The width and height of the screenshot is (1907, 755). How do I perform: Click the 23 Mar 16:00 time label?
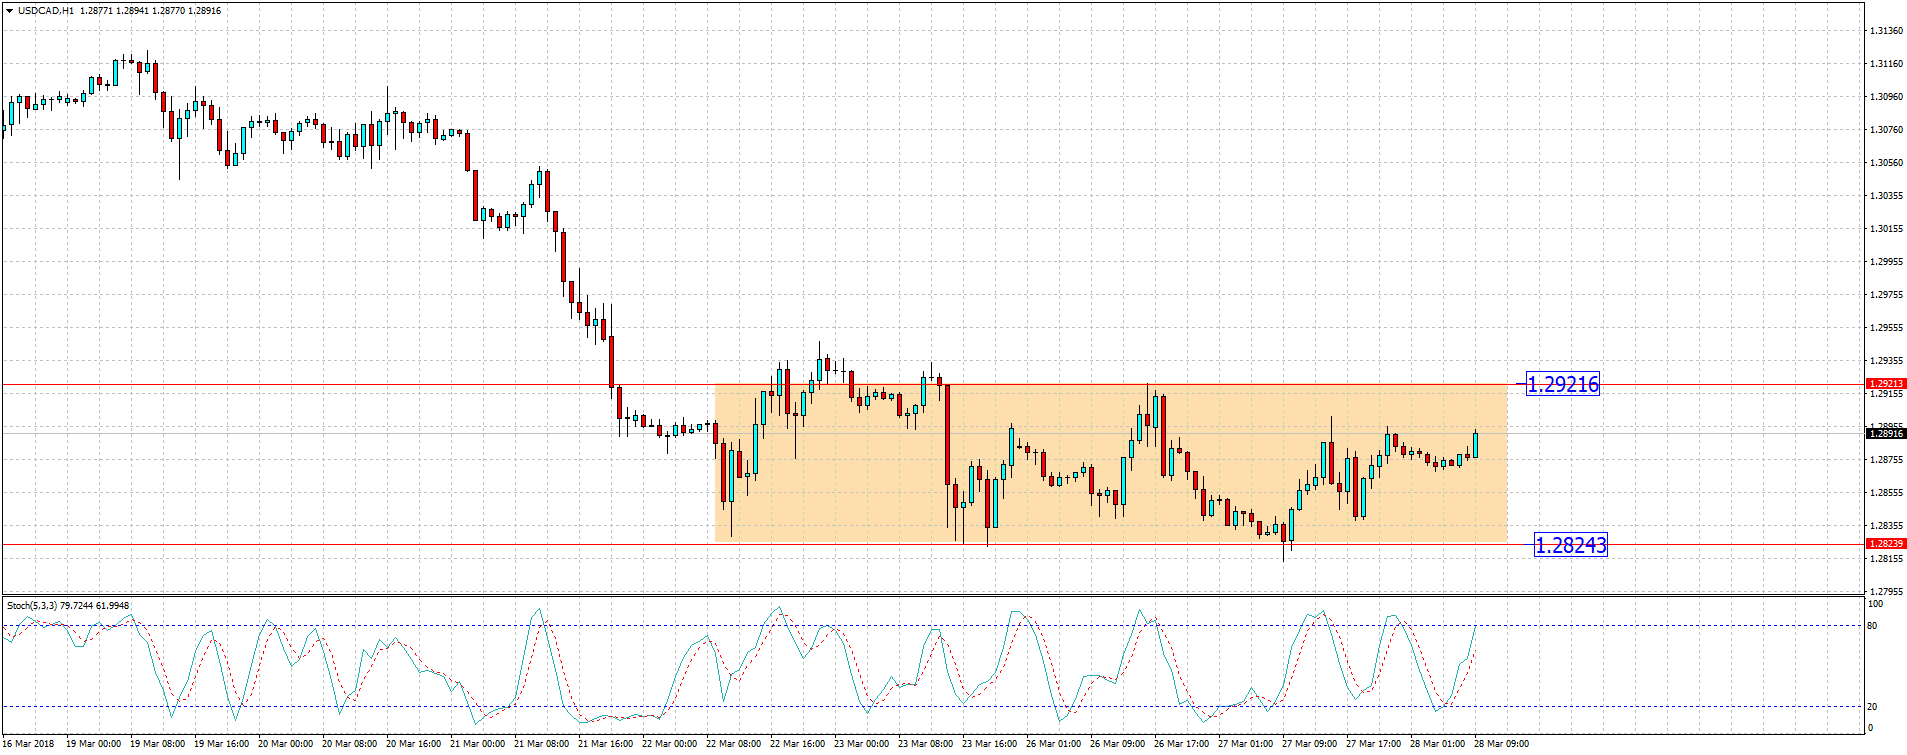point(989,744)
